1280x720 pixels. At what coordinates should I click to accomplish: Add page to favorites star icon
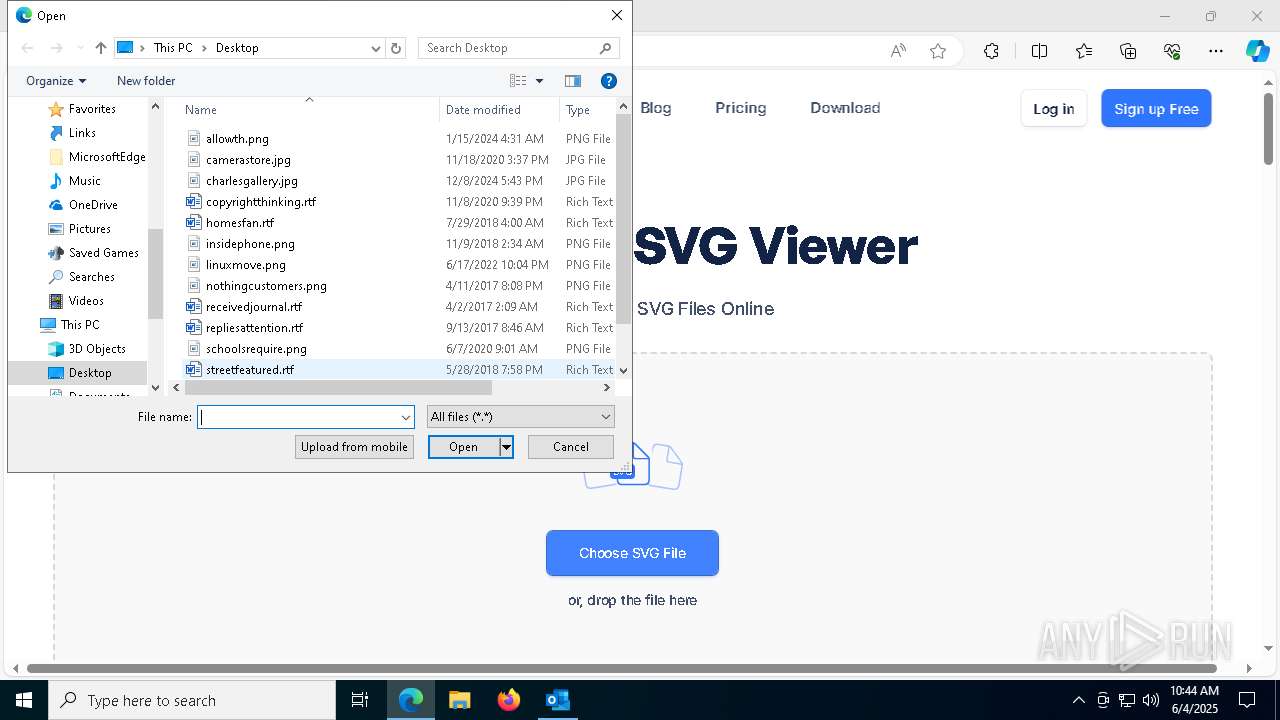(x=938, y=51)
